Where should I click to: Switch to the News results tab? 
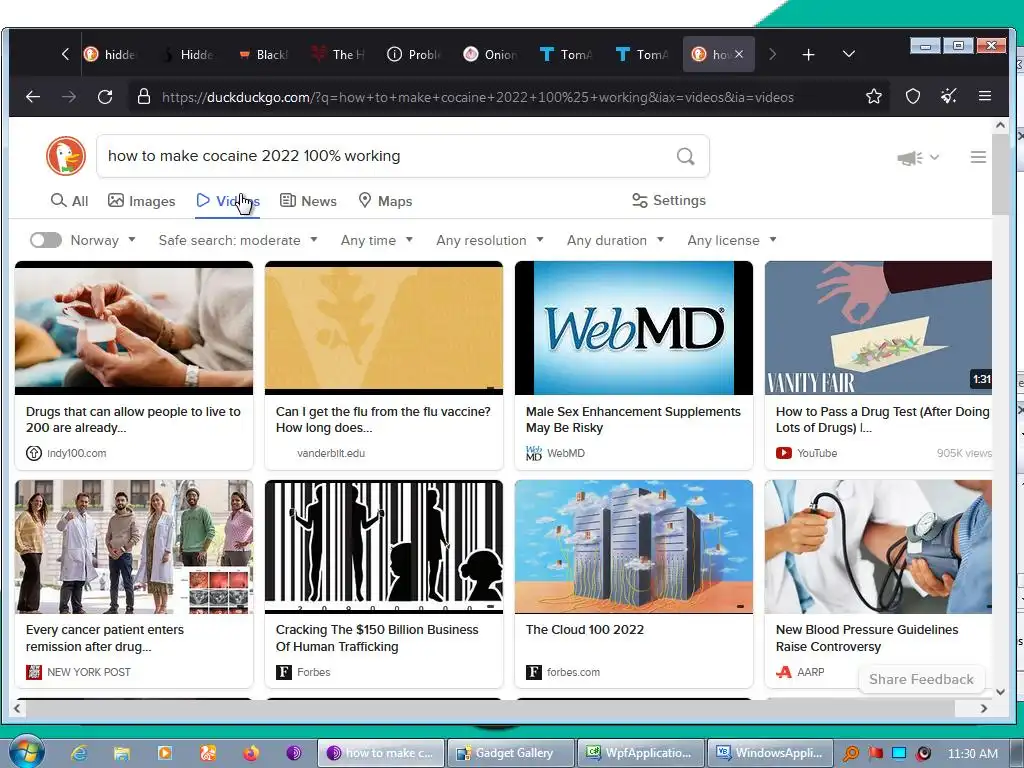(308, 200)
